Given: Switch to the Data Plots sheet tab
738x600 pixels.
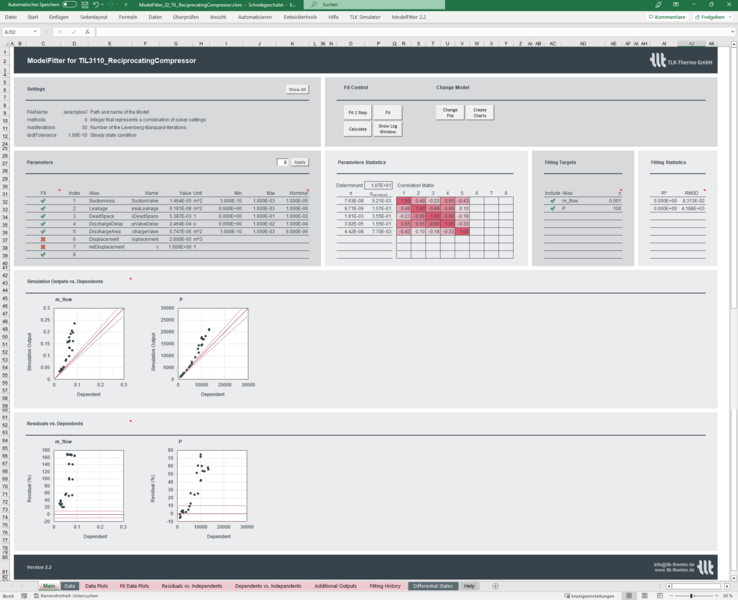Looking at the screenshot, I should pyautogui.click(x=96, y=586).
